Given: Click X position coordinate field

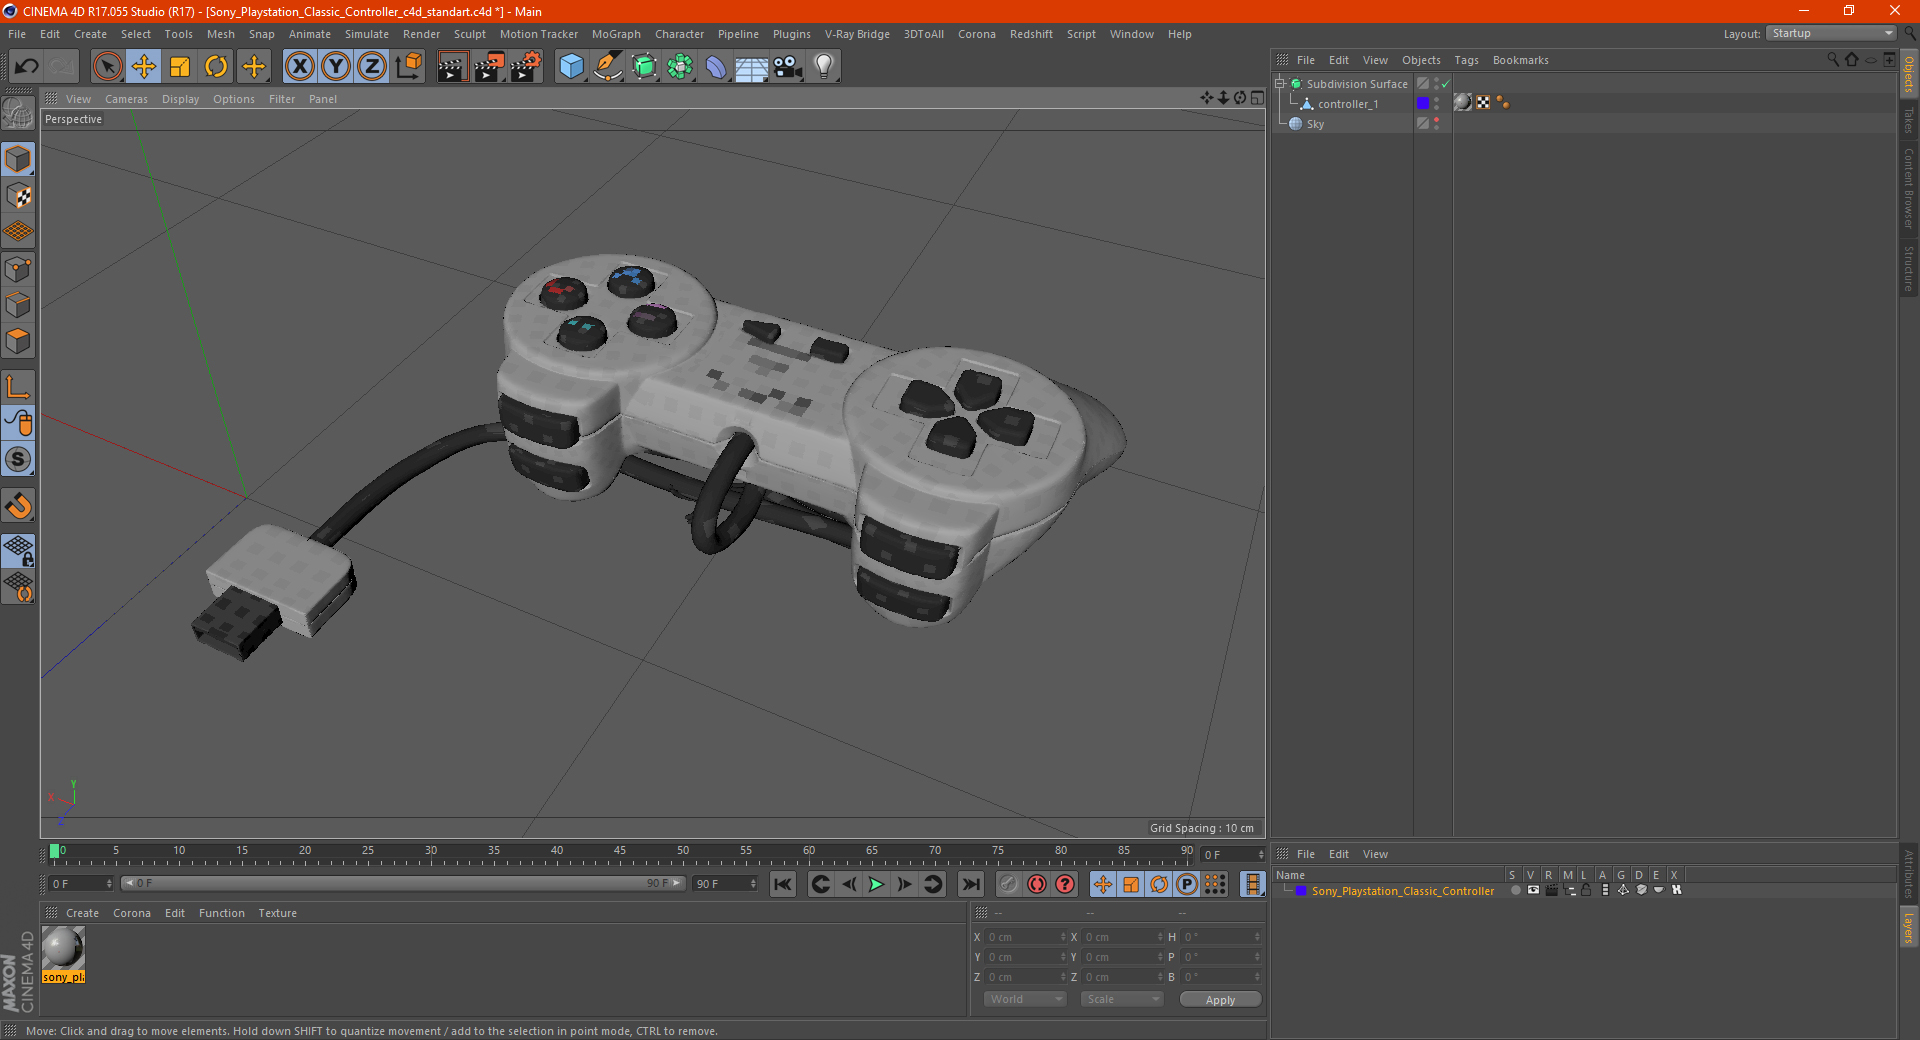Looking at the screenshot, I should [1024, 937].
